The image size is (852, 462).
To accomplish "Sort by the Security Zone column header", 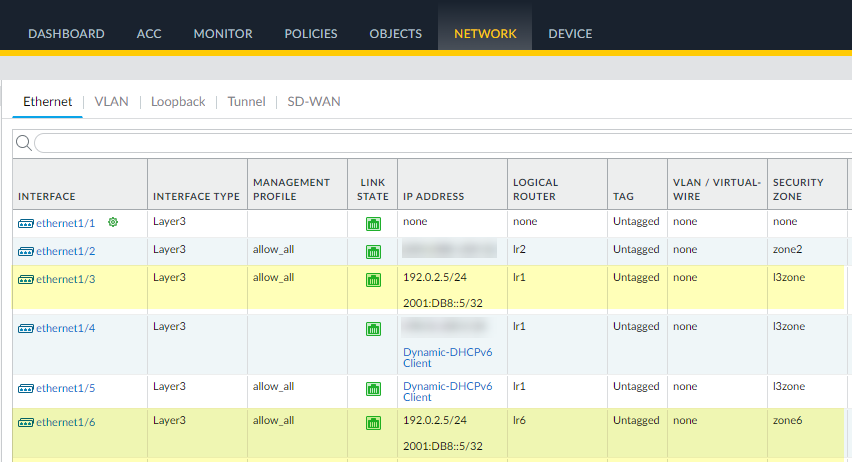I will (x=798, y=189).
